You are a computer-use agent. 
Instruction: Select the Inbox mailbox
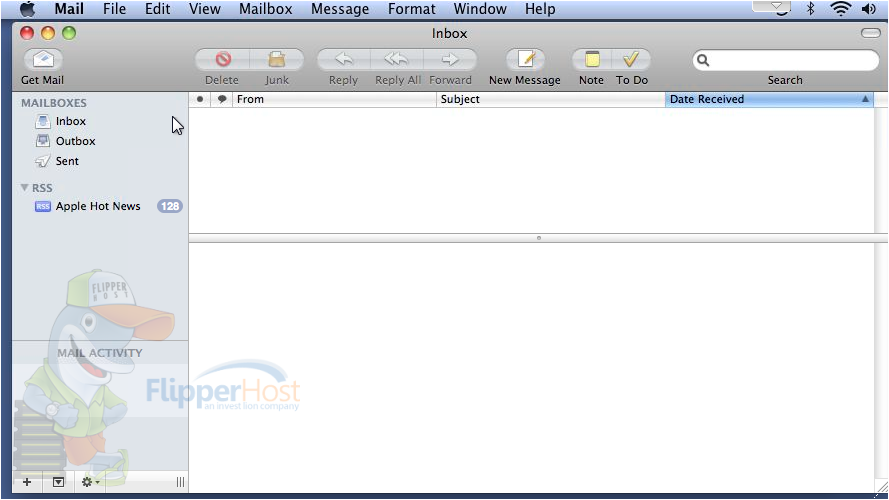71,121
